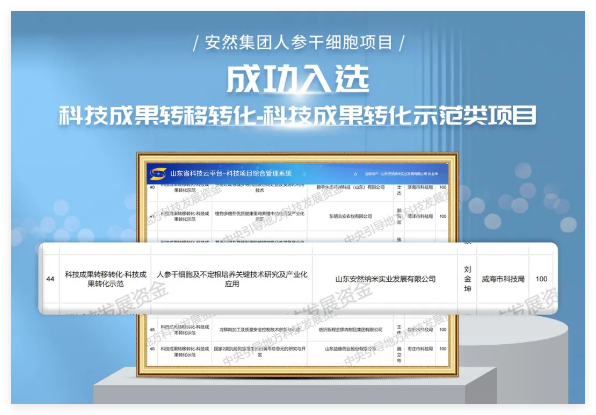Click the small user icon in blue header
Viewport: 596px width, 415px height.
(355, 174)
